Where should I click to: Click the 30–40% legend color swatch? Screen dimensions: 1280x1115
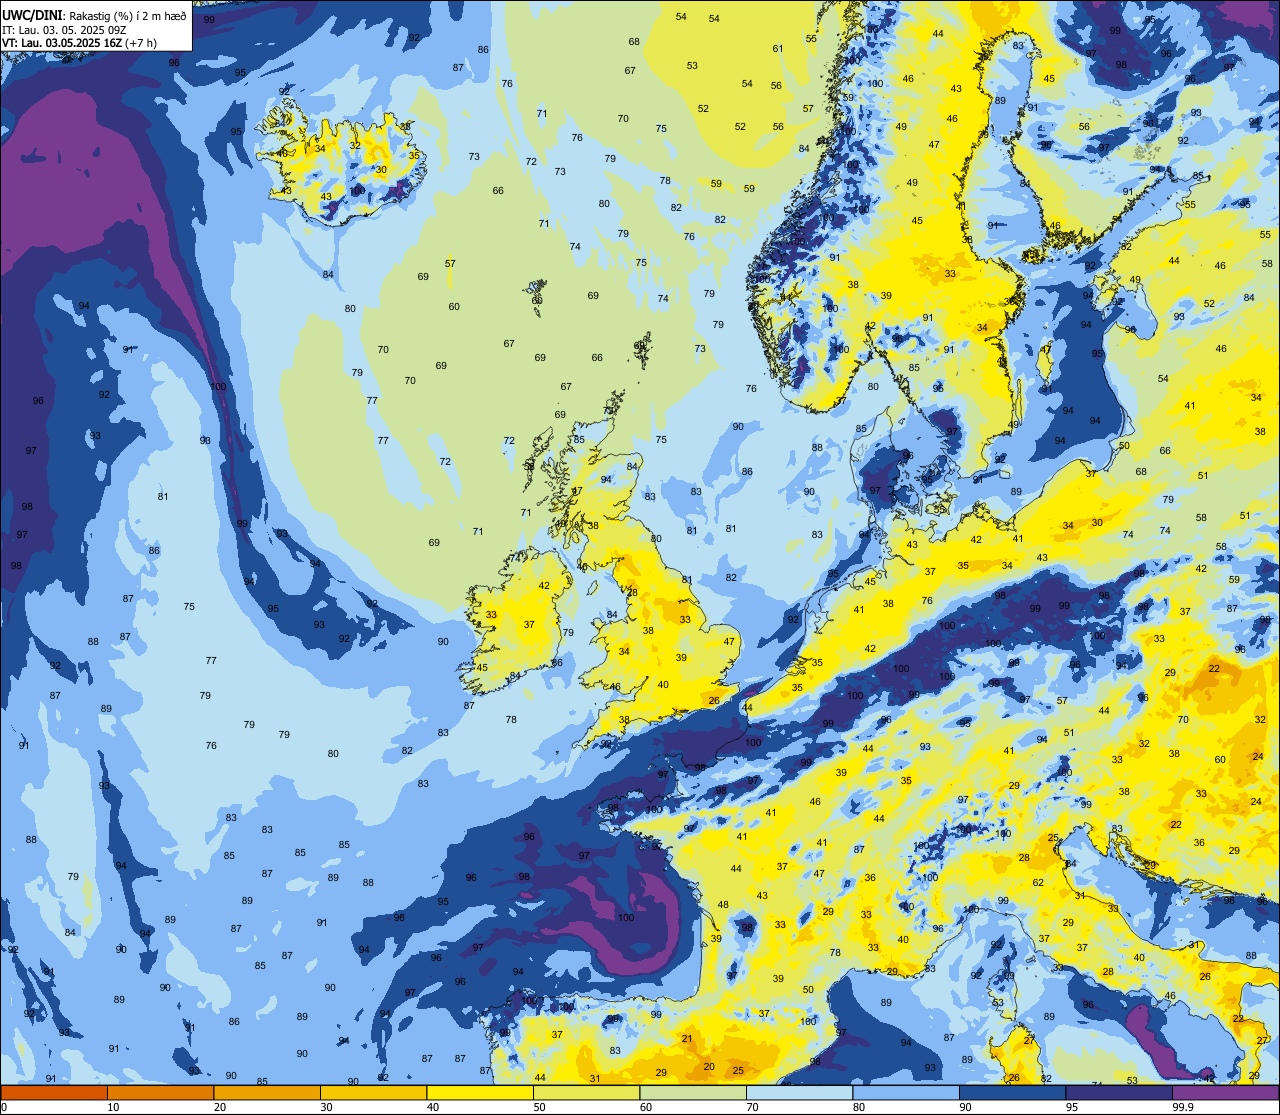(x=373, y=1092)
